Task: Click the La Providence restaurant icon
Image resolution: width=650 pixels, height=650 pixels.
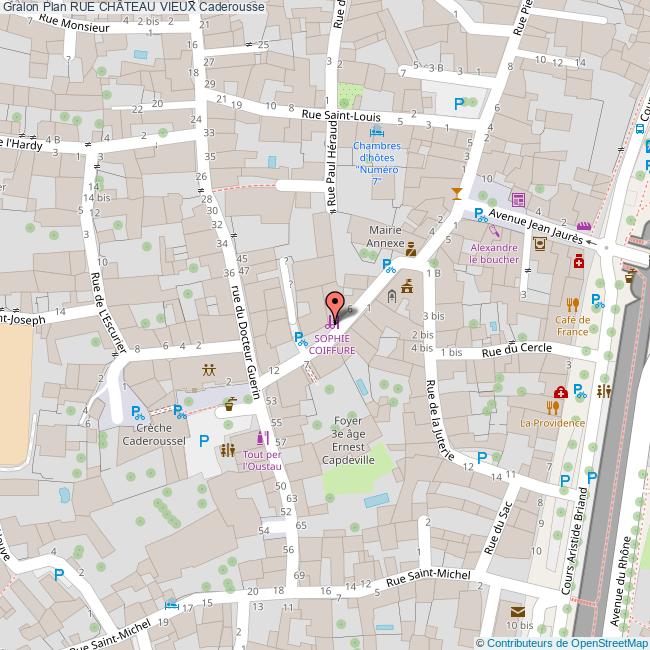Action: coord(552,406)
